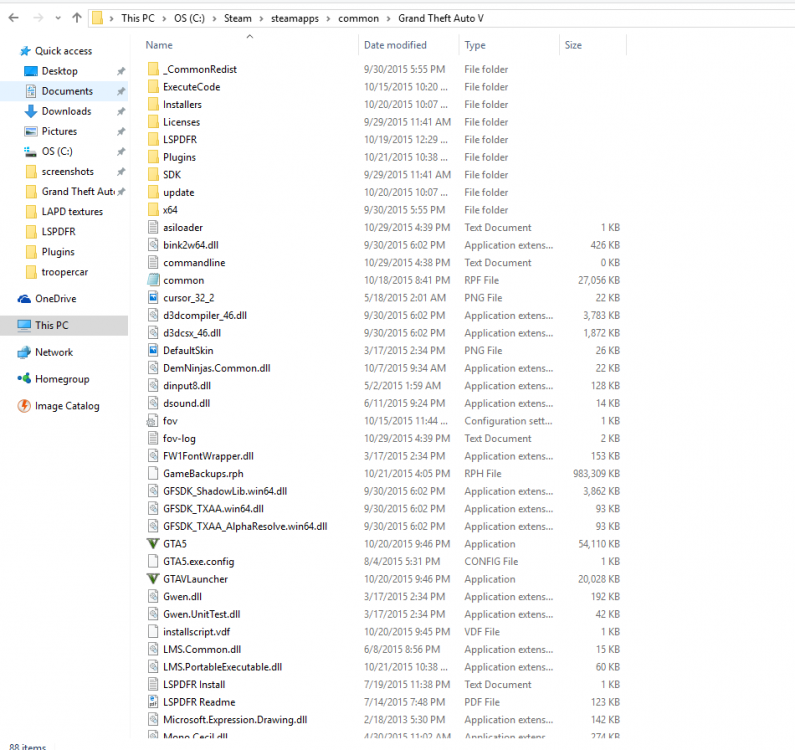This screenshot has height=750, width=795.
Task: Expand chevron after 'common' breadcrumb
Action: click(389, 19)
